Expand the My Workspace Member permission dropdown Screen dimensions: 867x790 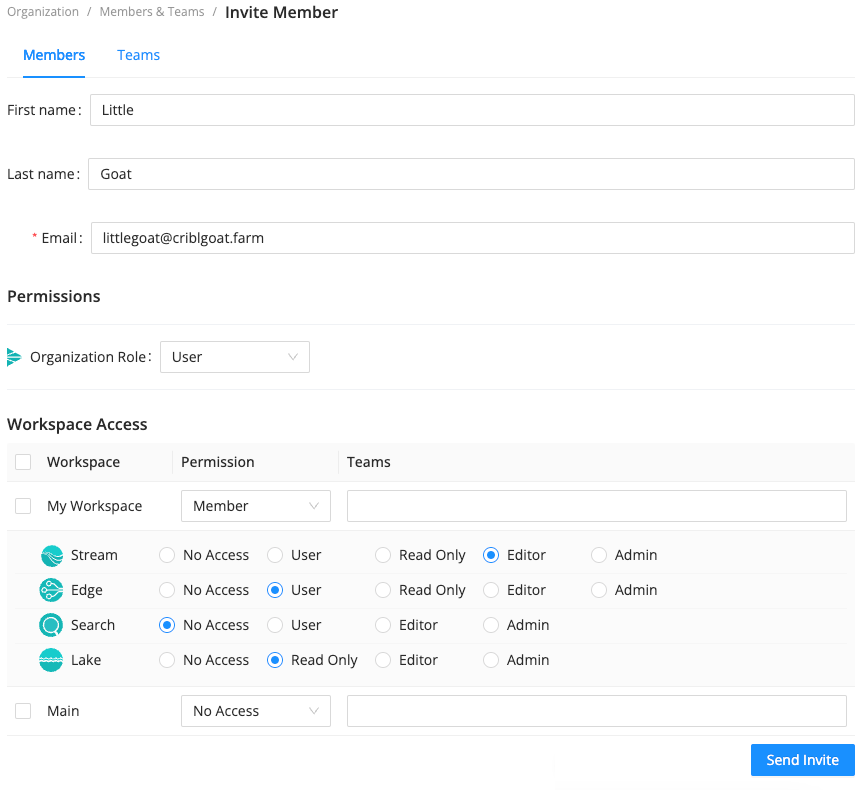pos(256,506)
